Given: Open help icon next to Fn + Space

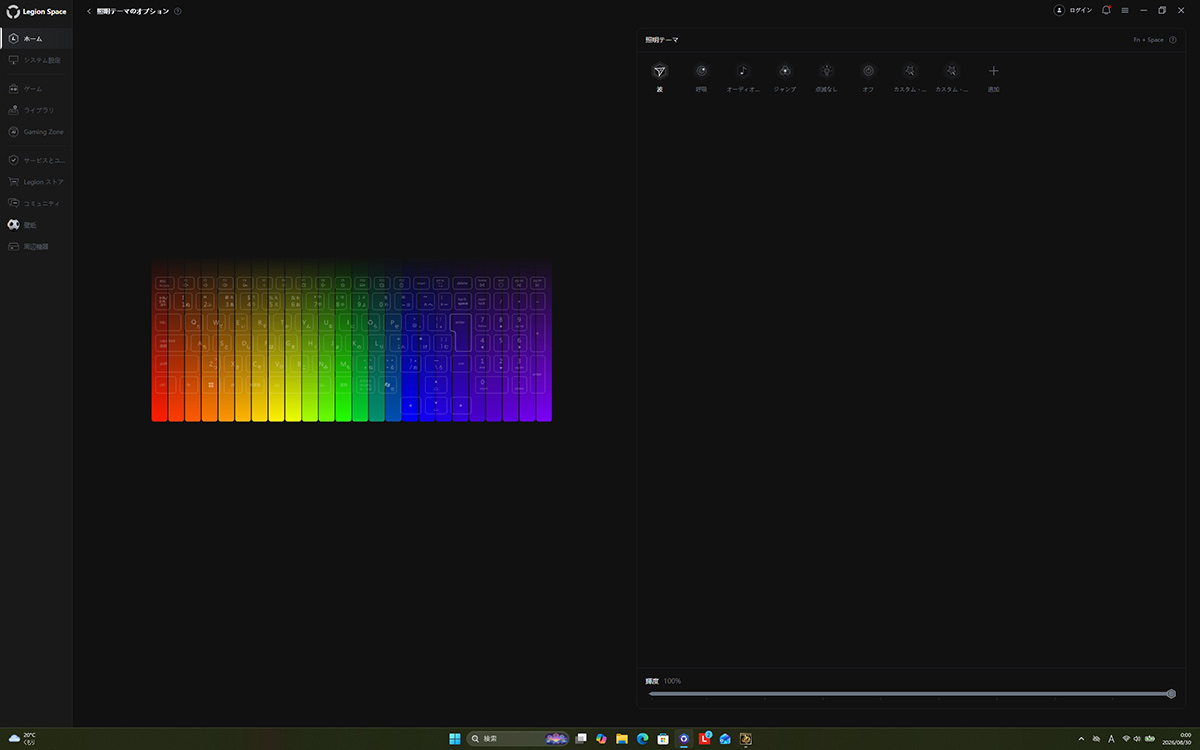Looking at the screenshot, I should tap(1173, 40).
